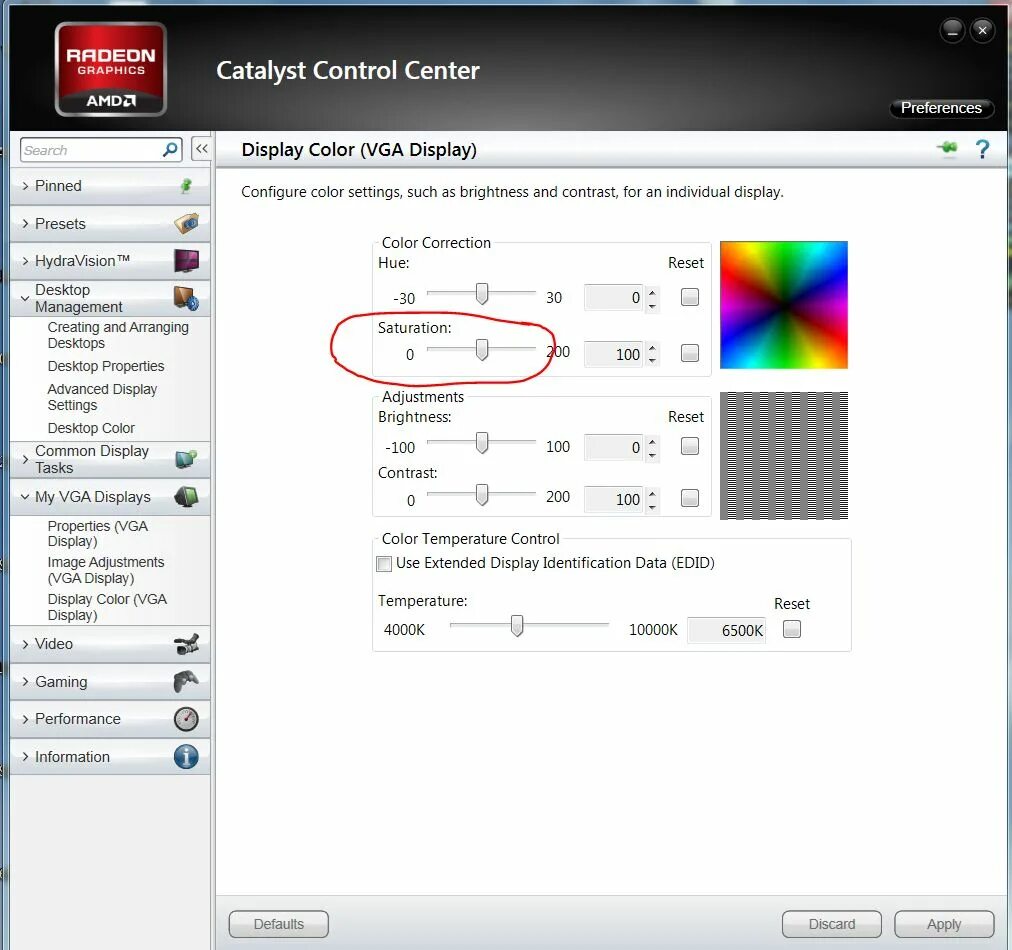Click the Video camera icon
The height and width of the screenshot is (950, 1012).
tap(187, 643)
